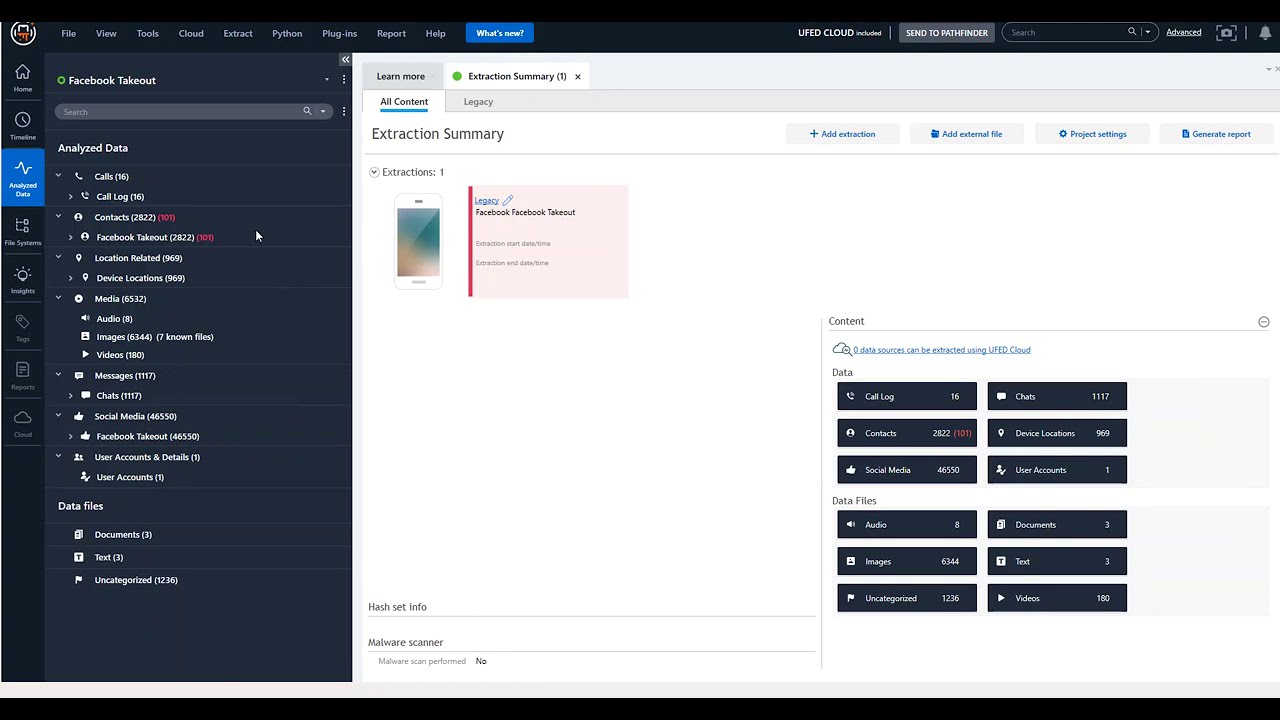Click the UFED Cloud data sources link
This screenshot has width=1280, height=720.
[x=942, y=350]
